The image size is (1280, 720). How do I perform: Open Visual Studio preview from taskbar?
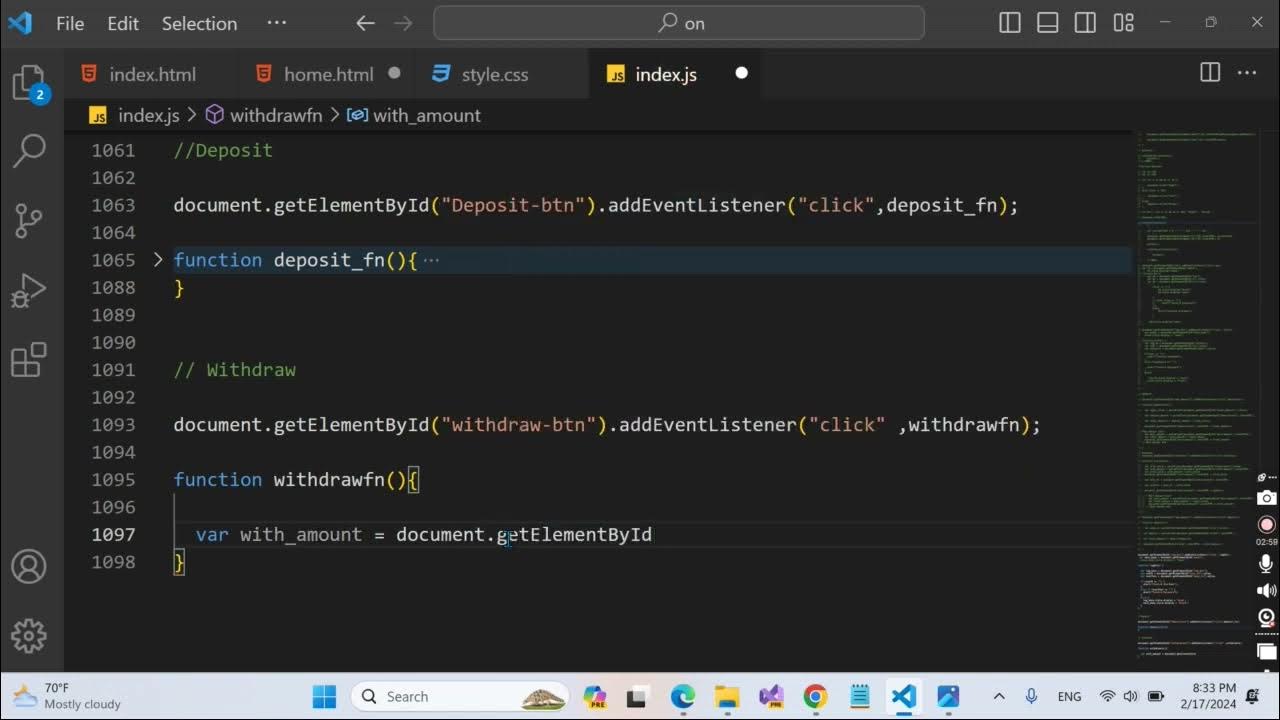point(771,696)
